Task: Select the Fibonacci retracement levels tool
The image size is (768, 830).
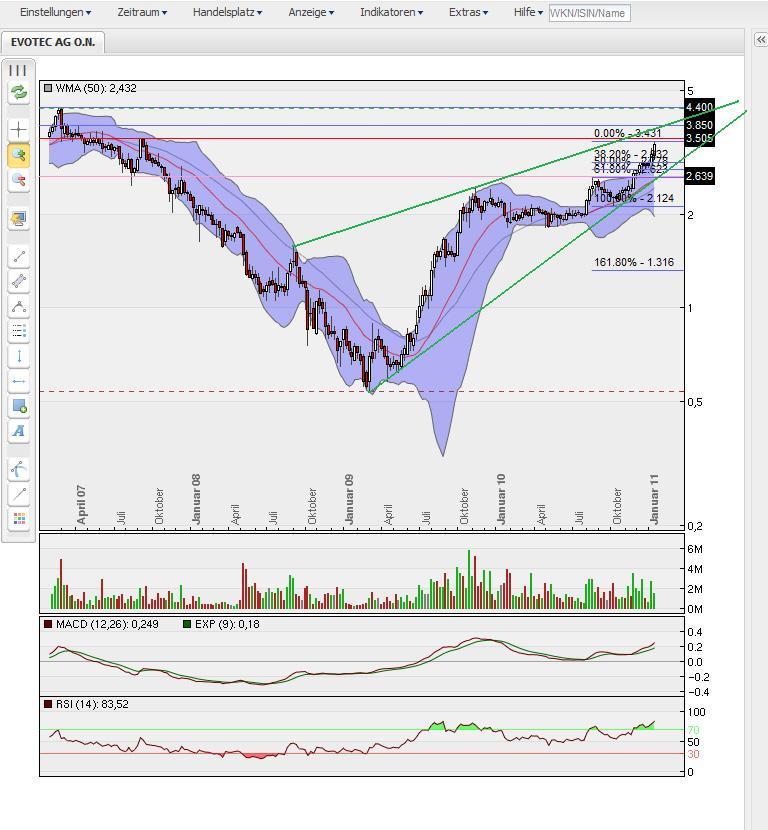Action: (x=19, y=332)
